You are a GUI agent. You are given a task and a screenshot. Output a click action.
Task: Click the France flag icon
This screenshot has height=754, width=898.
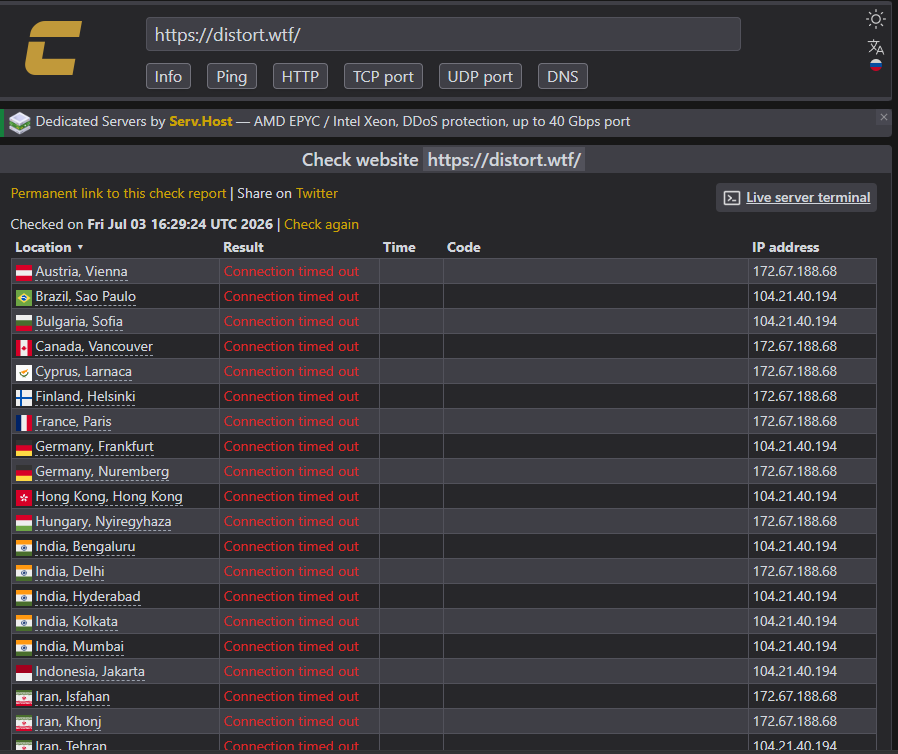(23, 423)
